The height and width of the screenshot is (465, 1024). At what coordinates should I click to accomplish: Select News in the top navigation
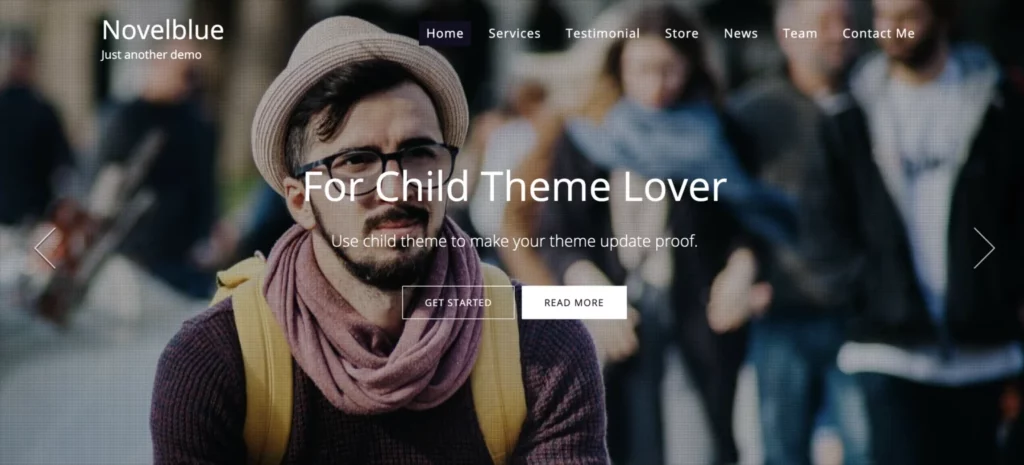point(741,33)
